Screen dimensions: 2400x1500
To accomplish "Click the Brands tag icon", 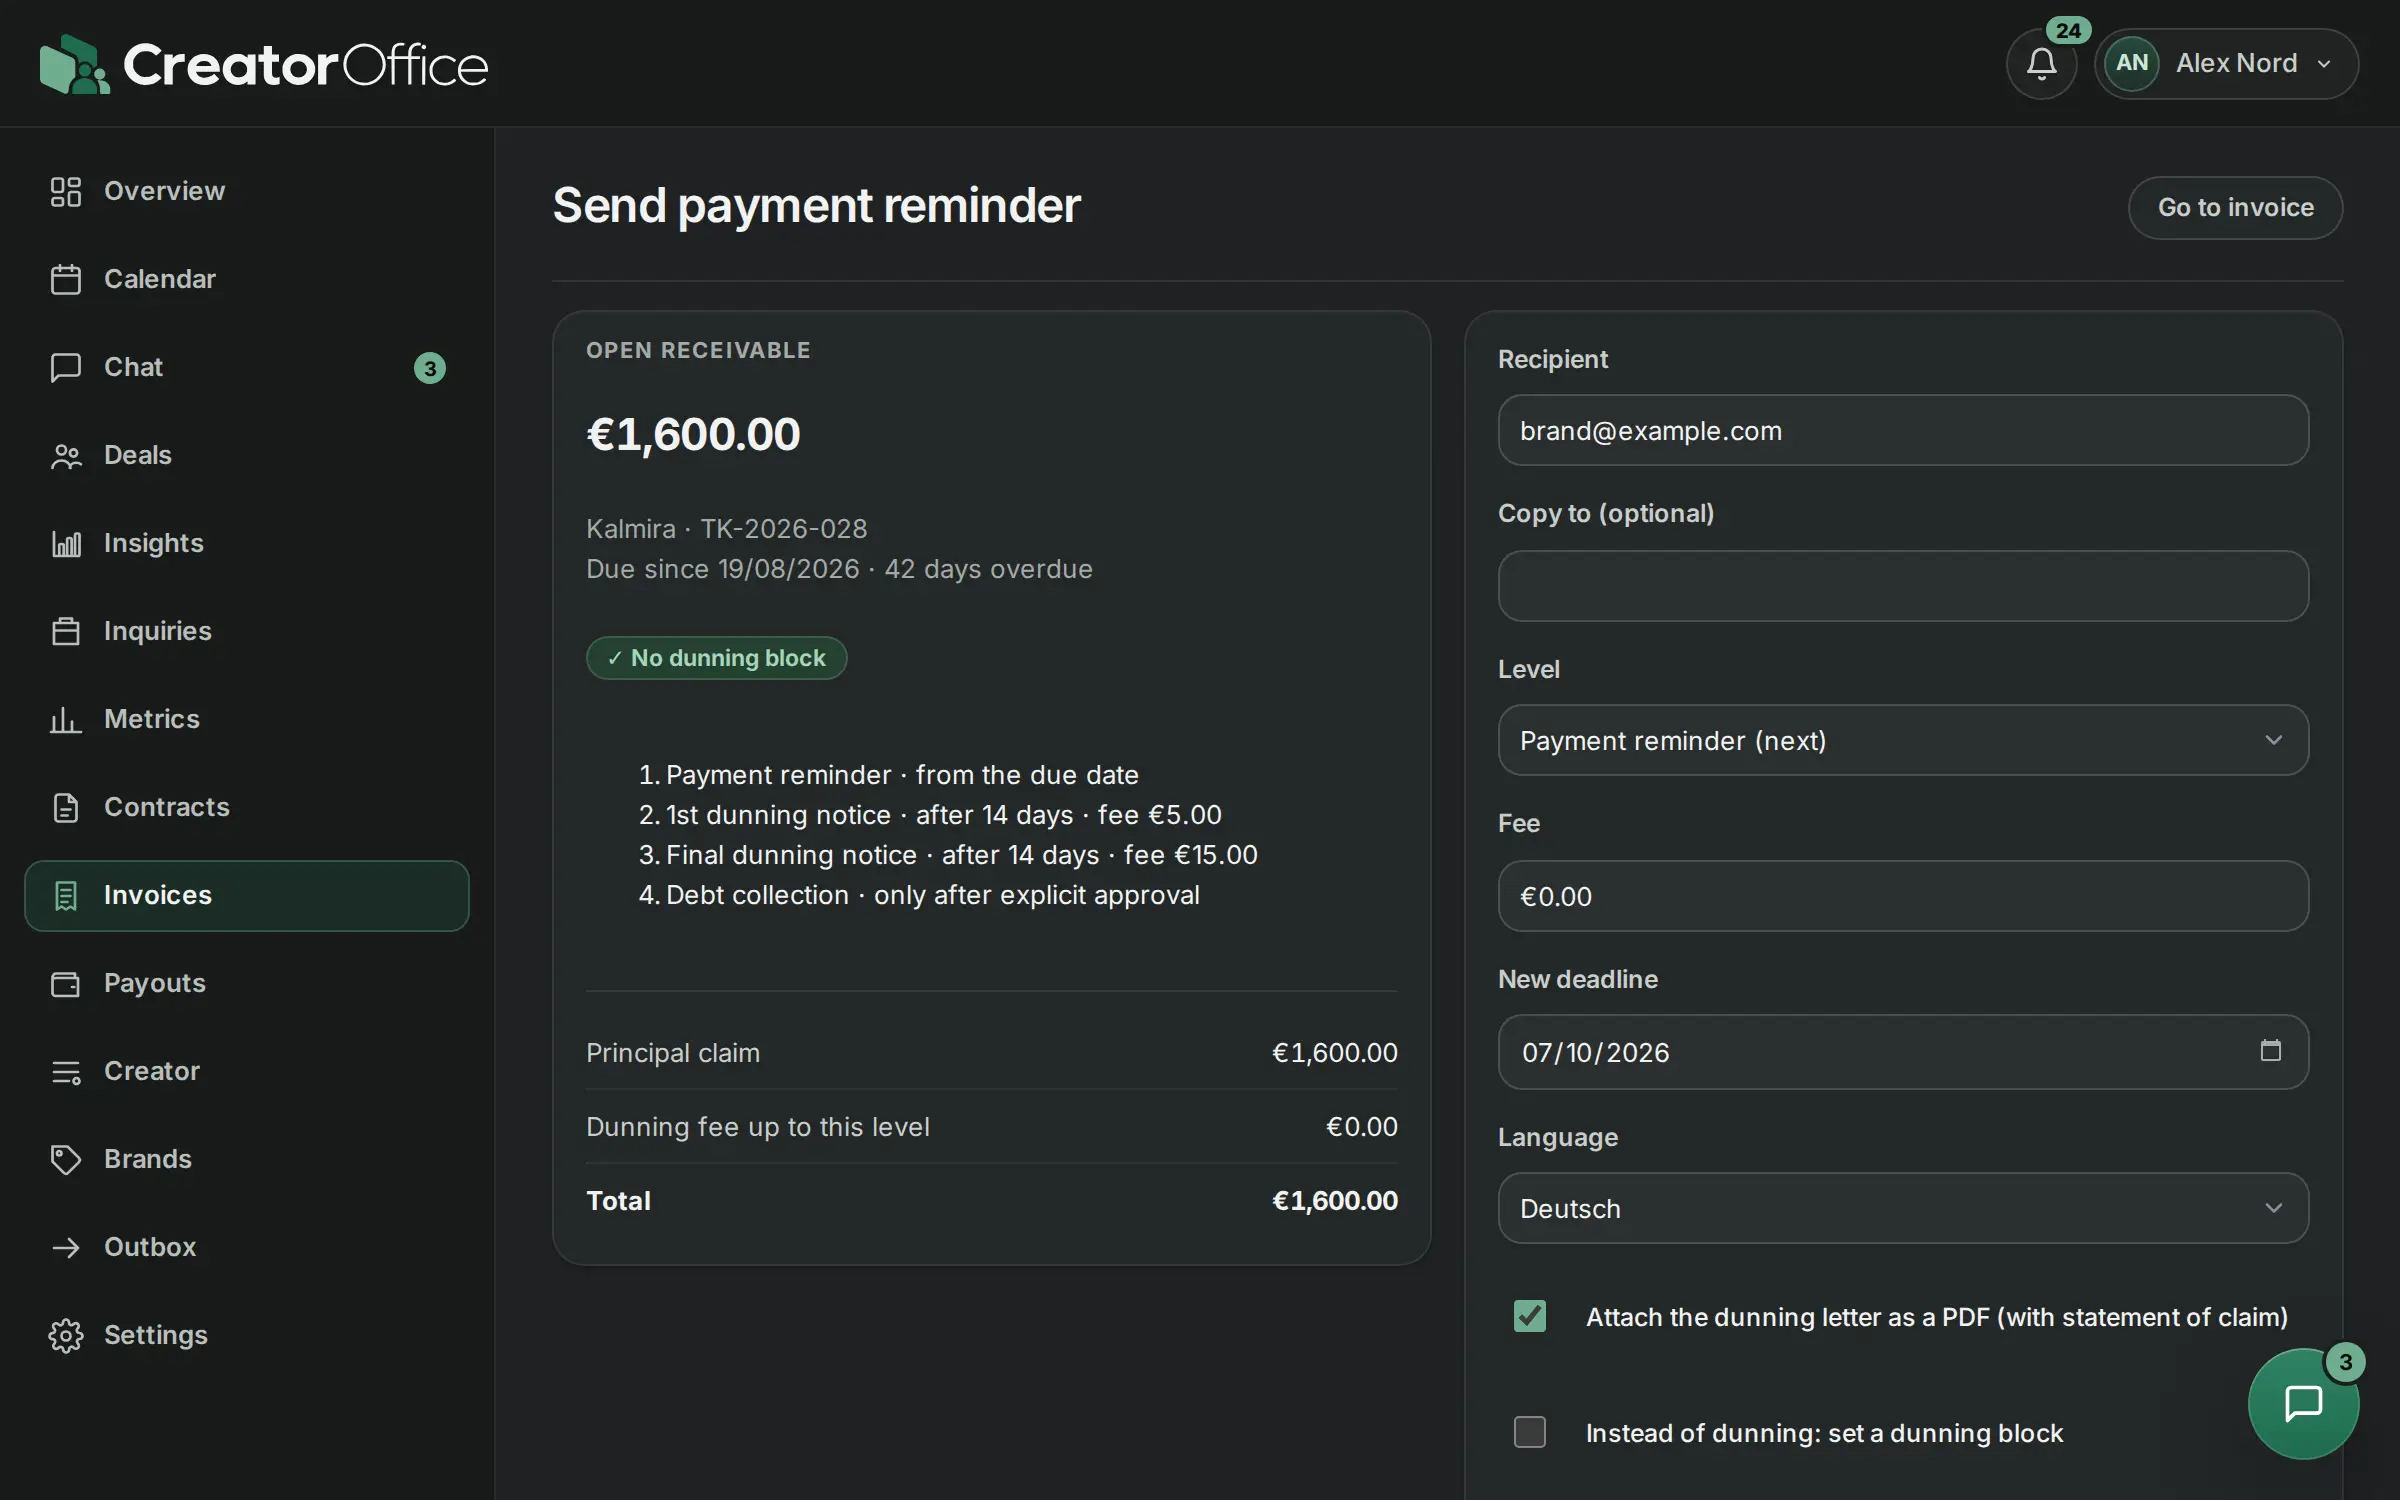I will (x=66, y=1160).
